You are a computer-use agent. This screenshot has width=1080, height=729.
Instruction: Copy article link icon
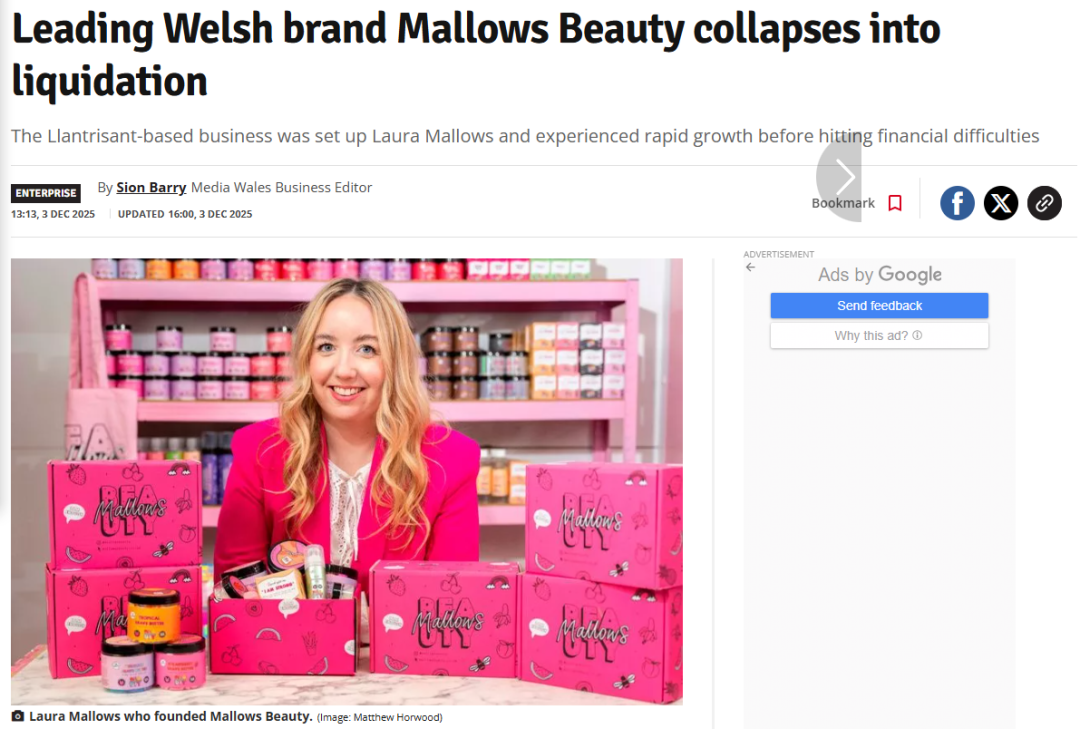point(1044,203)
